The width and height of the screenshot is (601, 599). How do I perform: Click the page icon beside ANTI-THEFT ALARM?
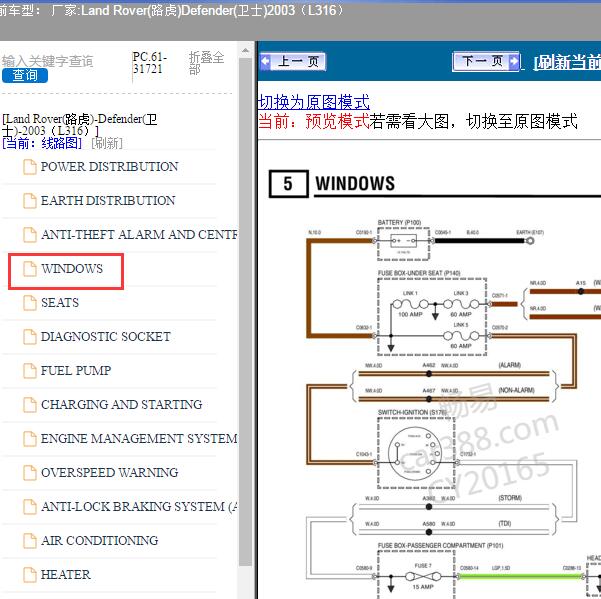[30, 235]
